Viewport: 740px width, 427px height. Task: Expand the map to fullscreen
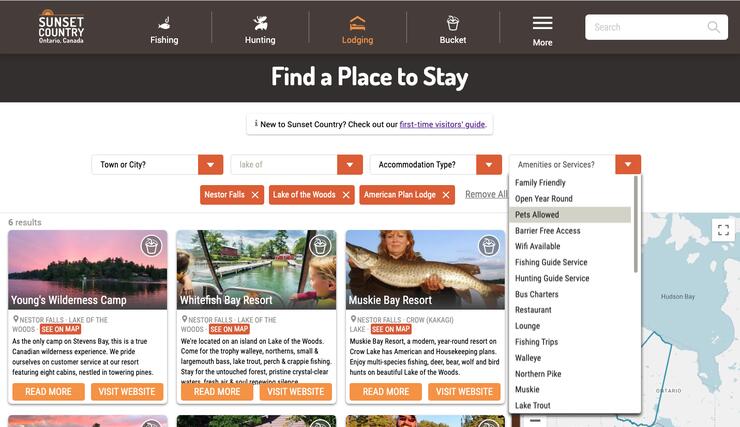click(723, 230)
